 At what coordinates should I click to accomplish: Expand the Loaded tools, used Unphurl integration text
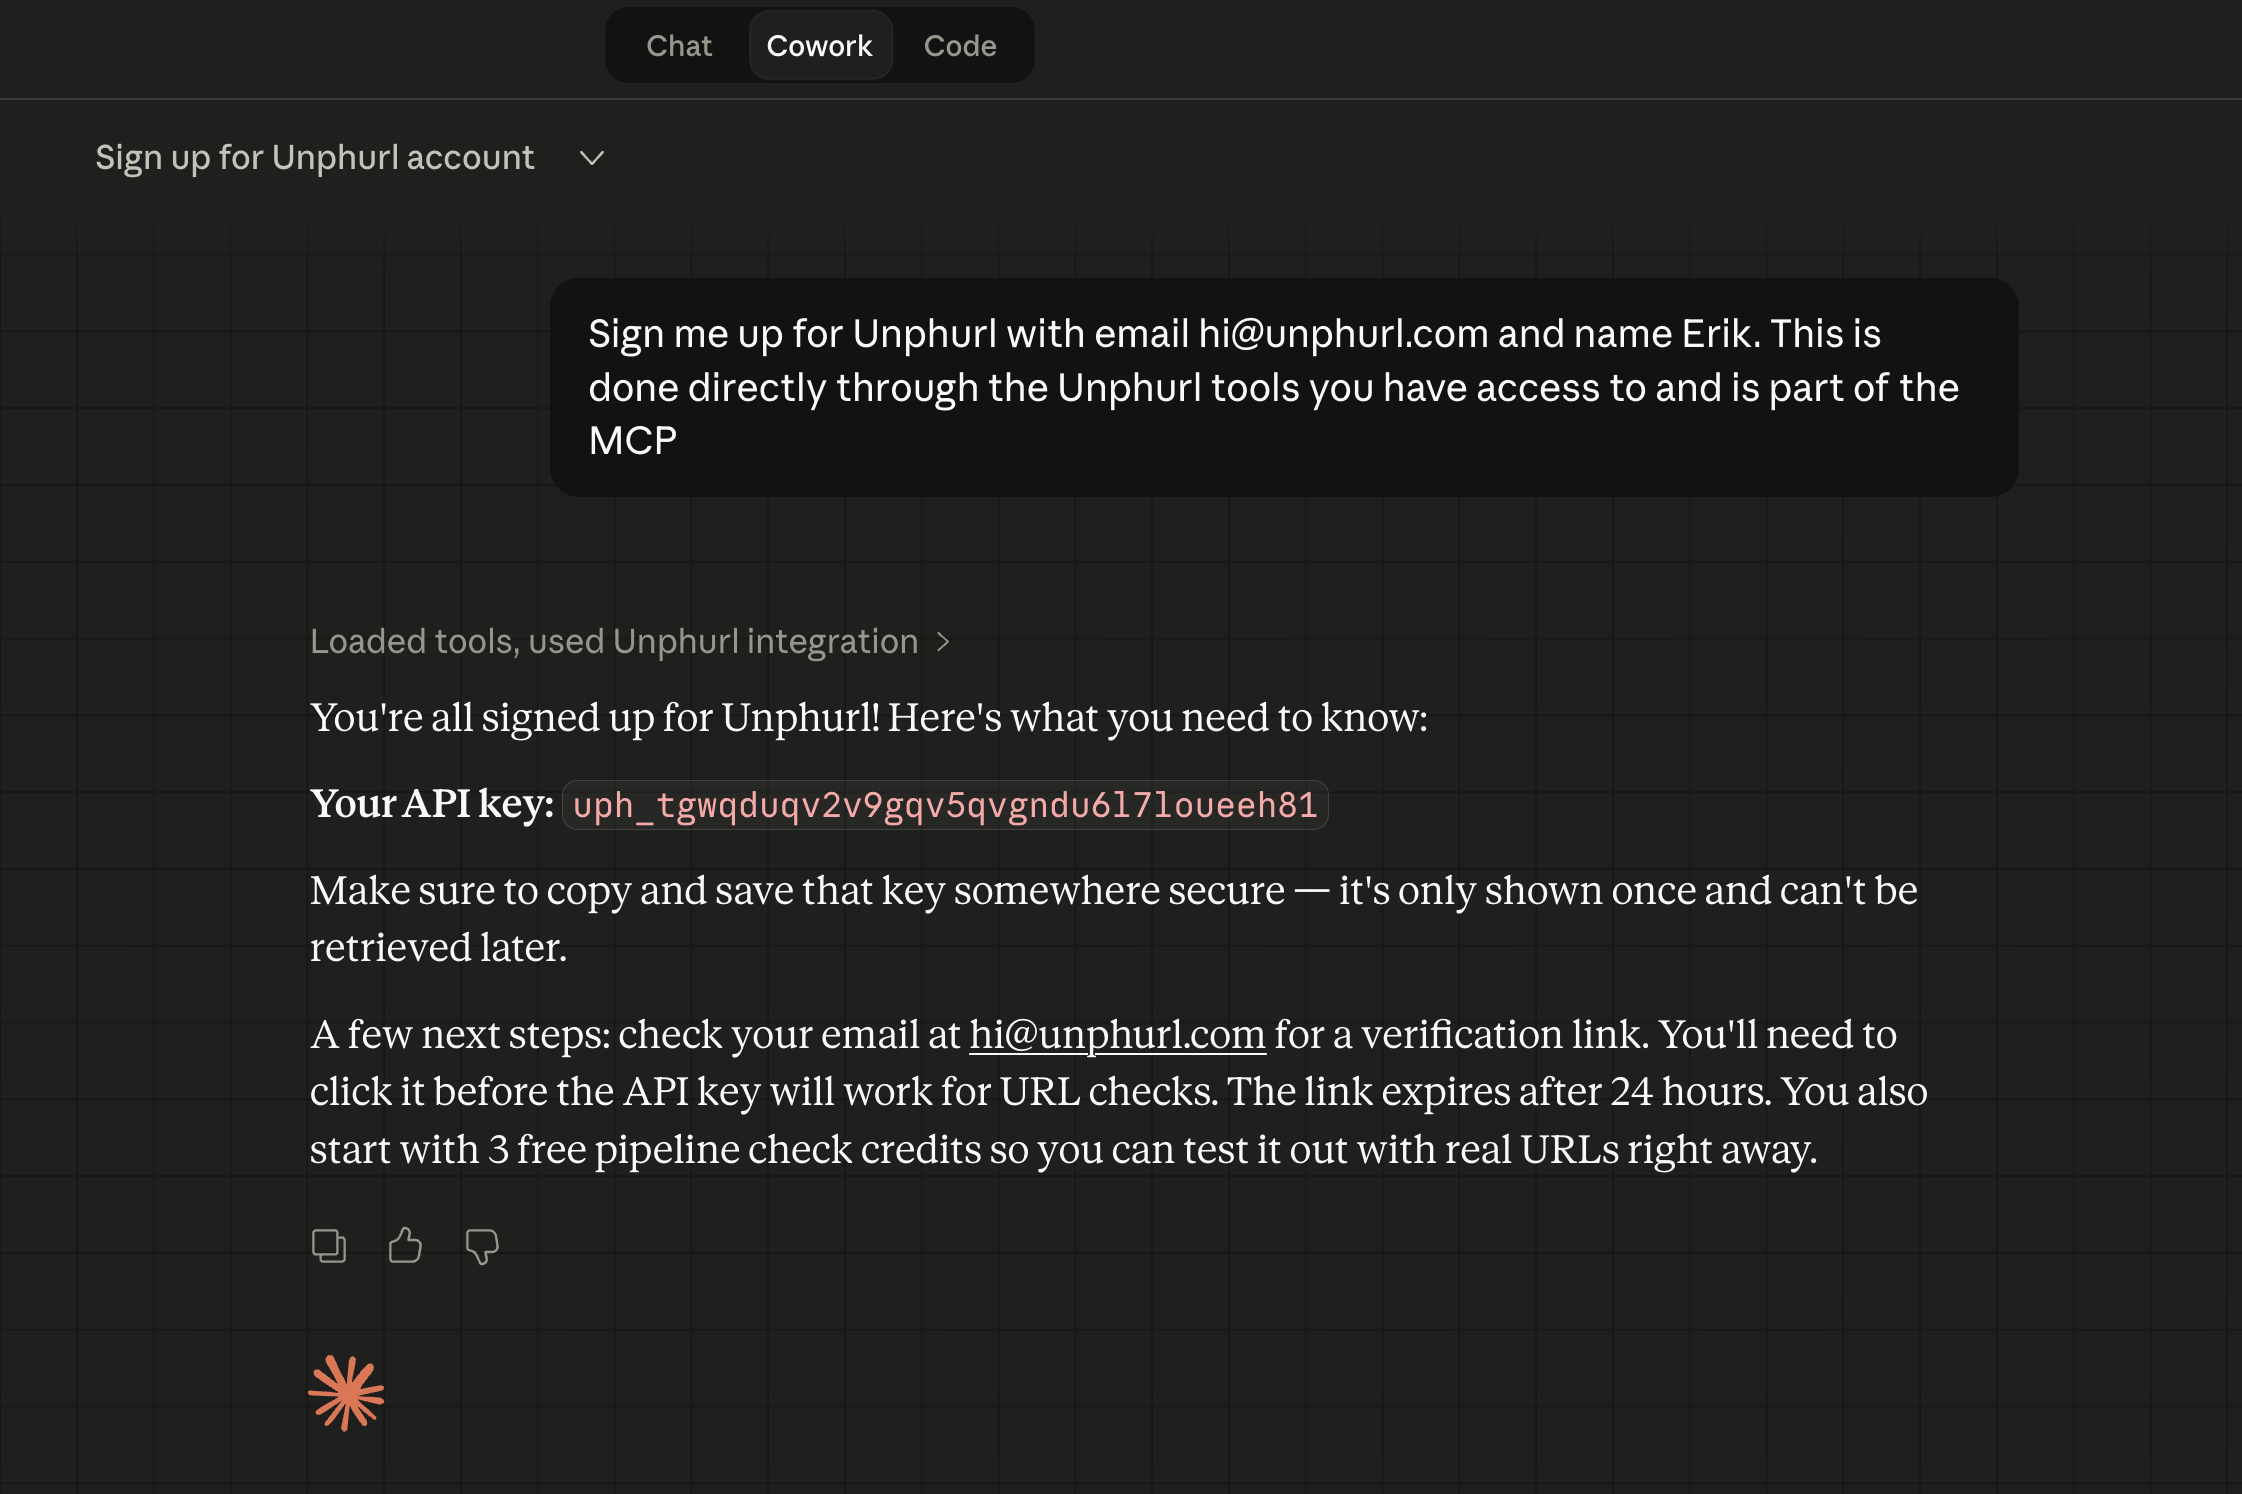614,641
